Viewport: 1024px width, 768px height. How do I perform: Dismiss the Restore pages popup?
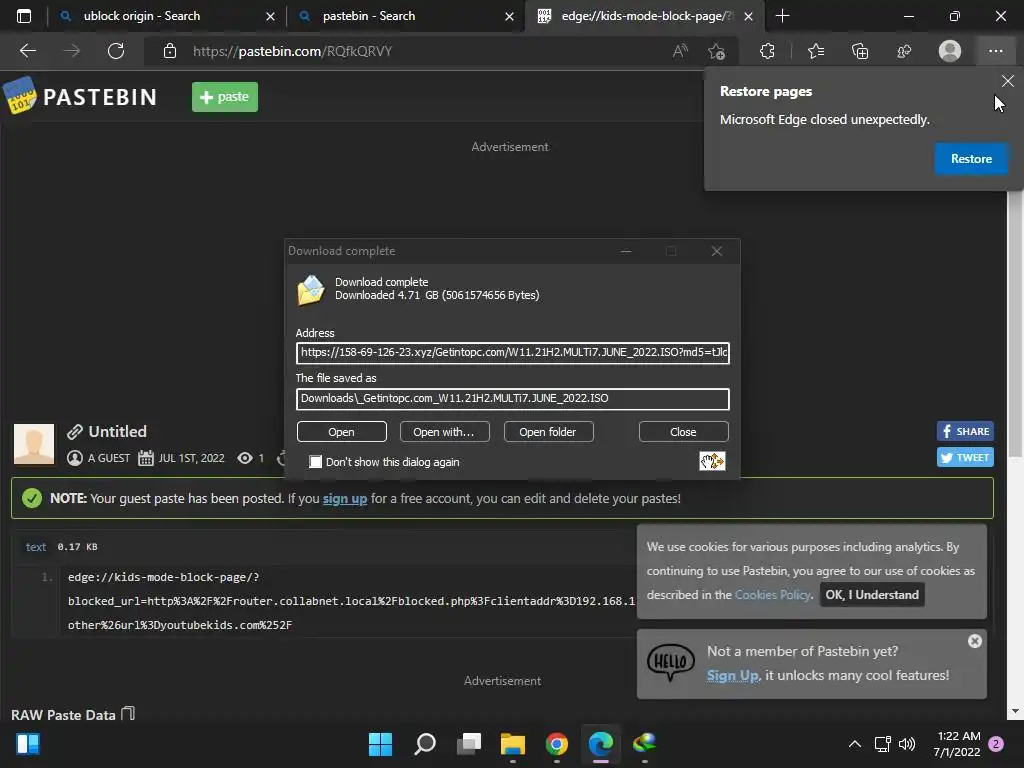pos(1007,81)
